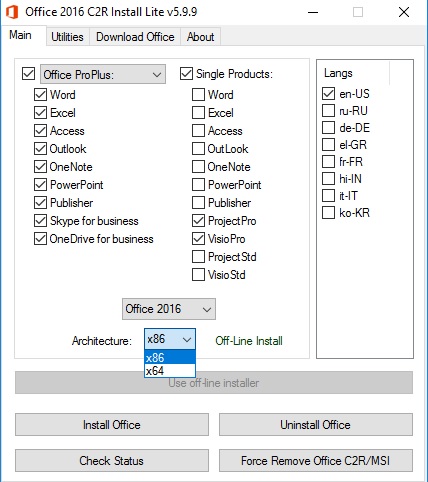
Task: Enable the ProjectStd checkbox
Action: click(198, 257)
